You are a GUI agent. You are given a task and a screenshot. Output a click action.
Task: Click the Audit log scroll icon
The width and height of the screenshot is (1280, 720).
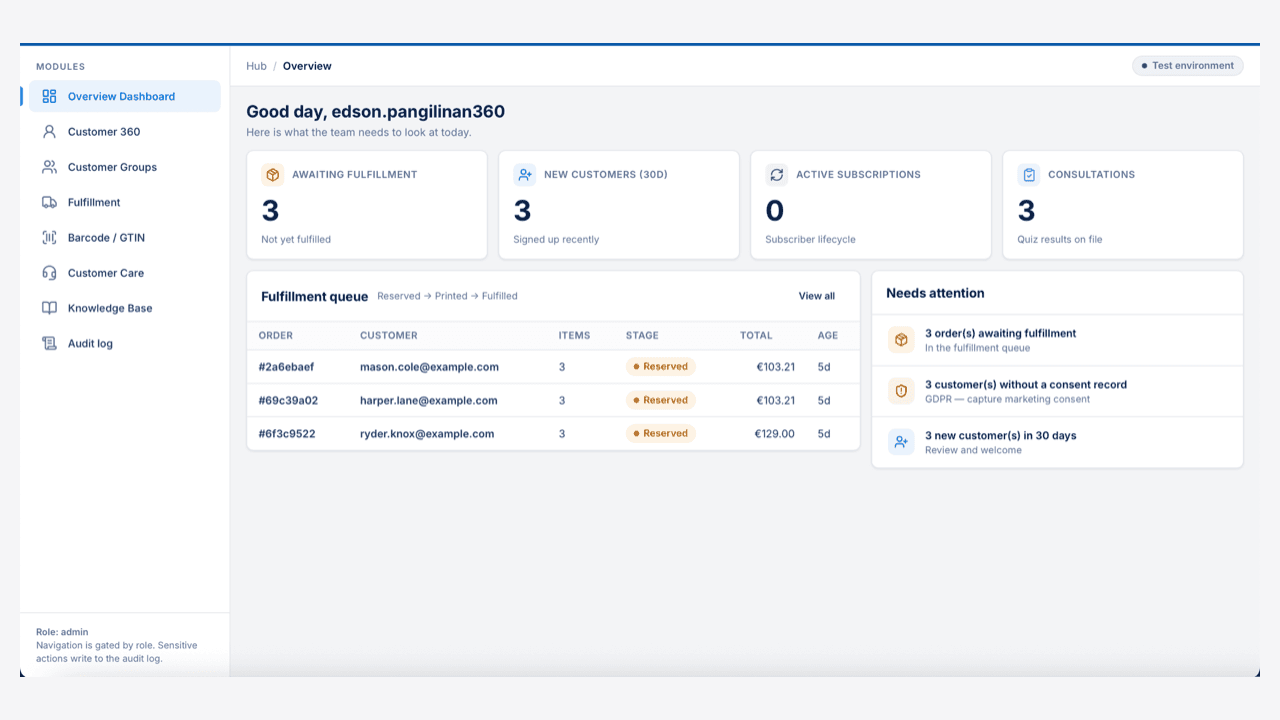tap(49, 343)
